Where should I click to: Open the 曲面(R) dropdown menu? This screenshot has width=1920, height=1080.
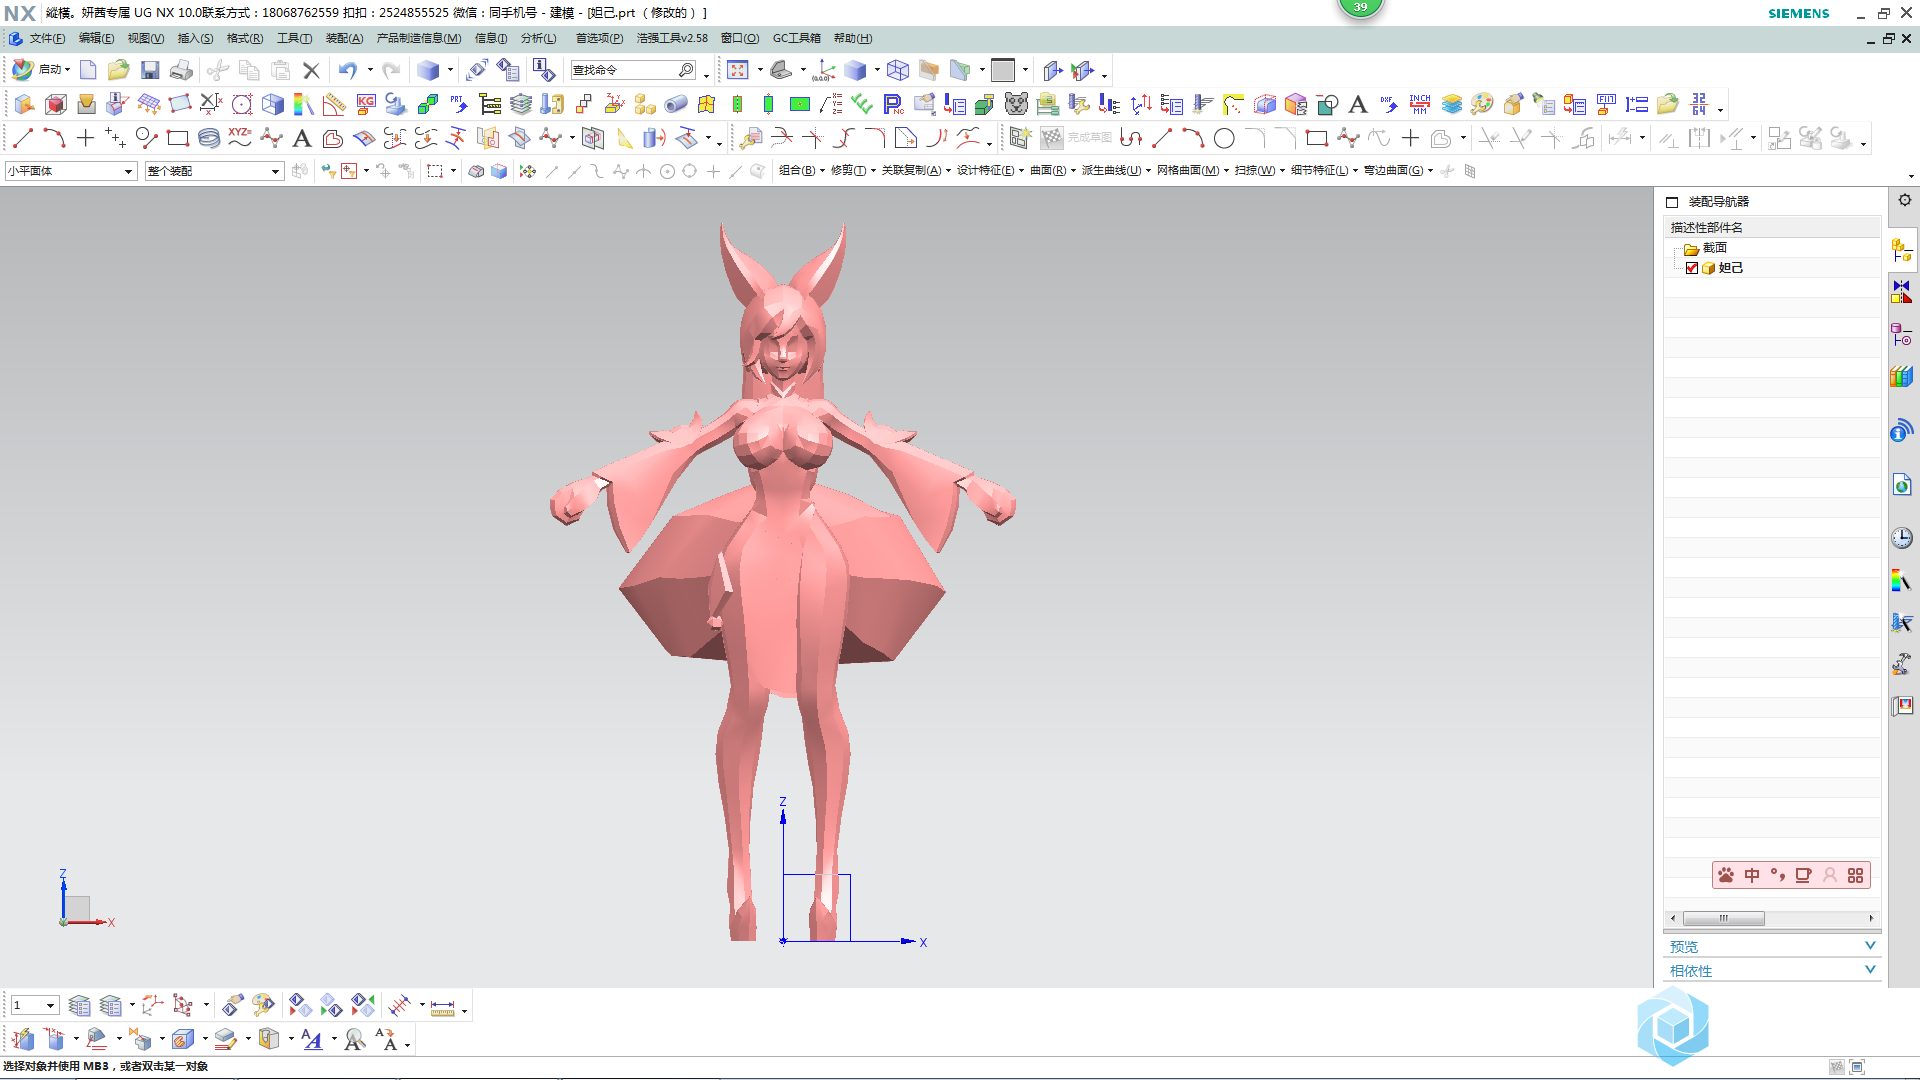pyautogui.click(x=1053, y=171)
